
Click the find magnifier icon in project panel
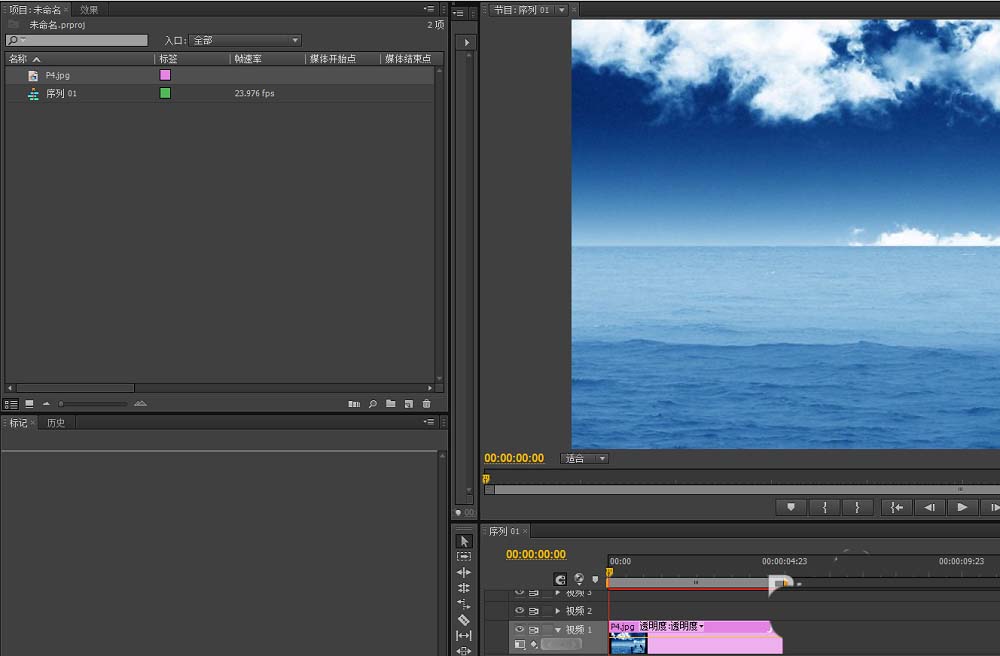(x=373, y=404)
